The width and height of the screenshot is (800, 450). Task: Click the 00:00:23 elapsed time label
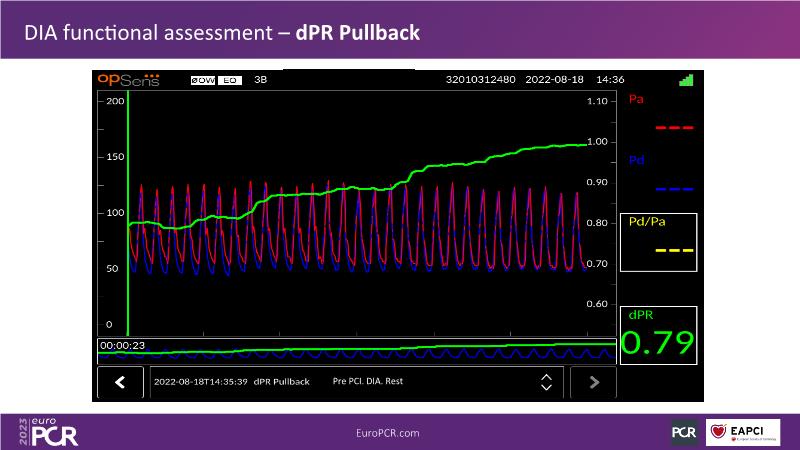click(121, 345)
